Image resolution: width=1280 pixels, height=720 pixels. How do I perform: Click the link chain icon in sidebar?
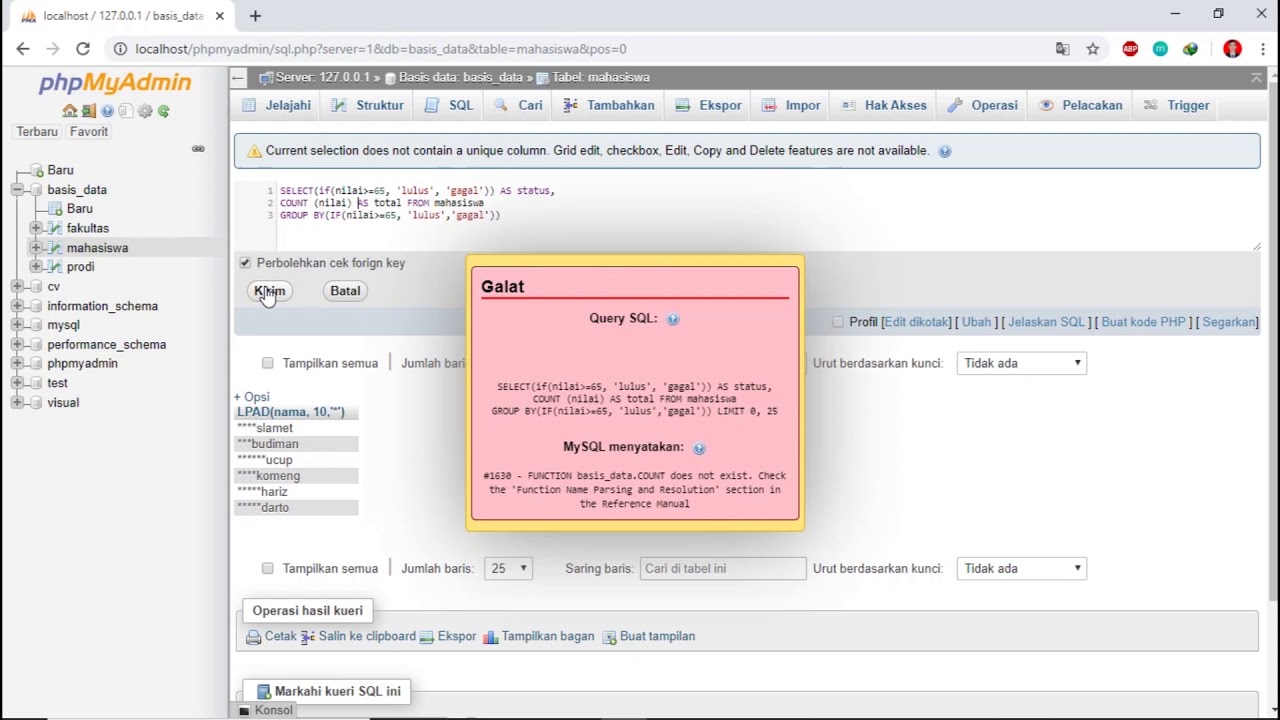pyautogui.click(x=198, y=149)
